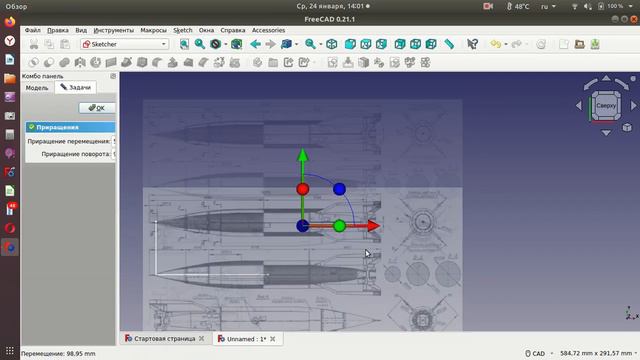Click the Undo arrow icon
Viewport: 640px width, 360px height.
[x=495, y=44]
